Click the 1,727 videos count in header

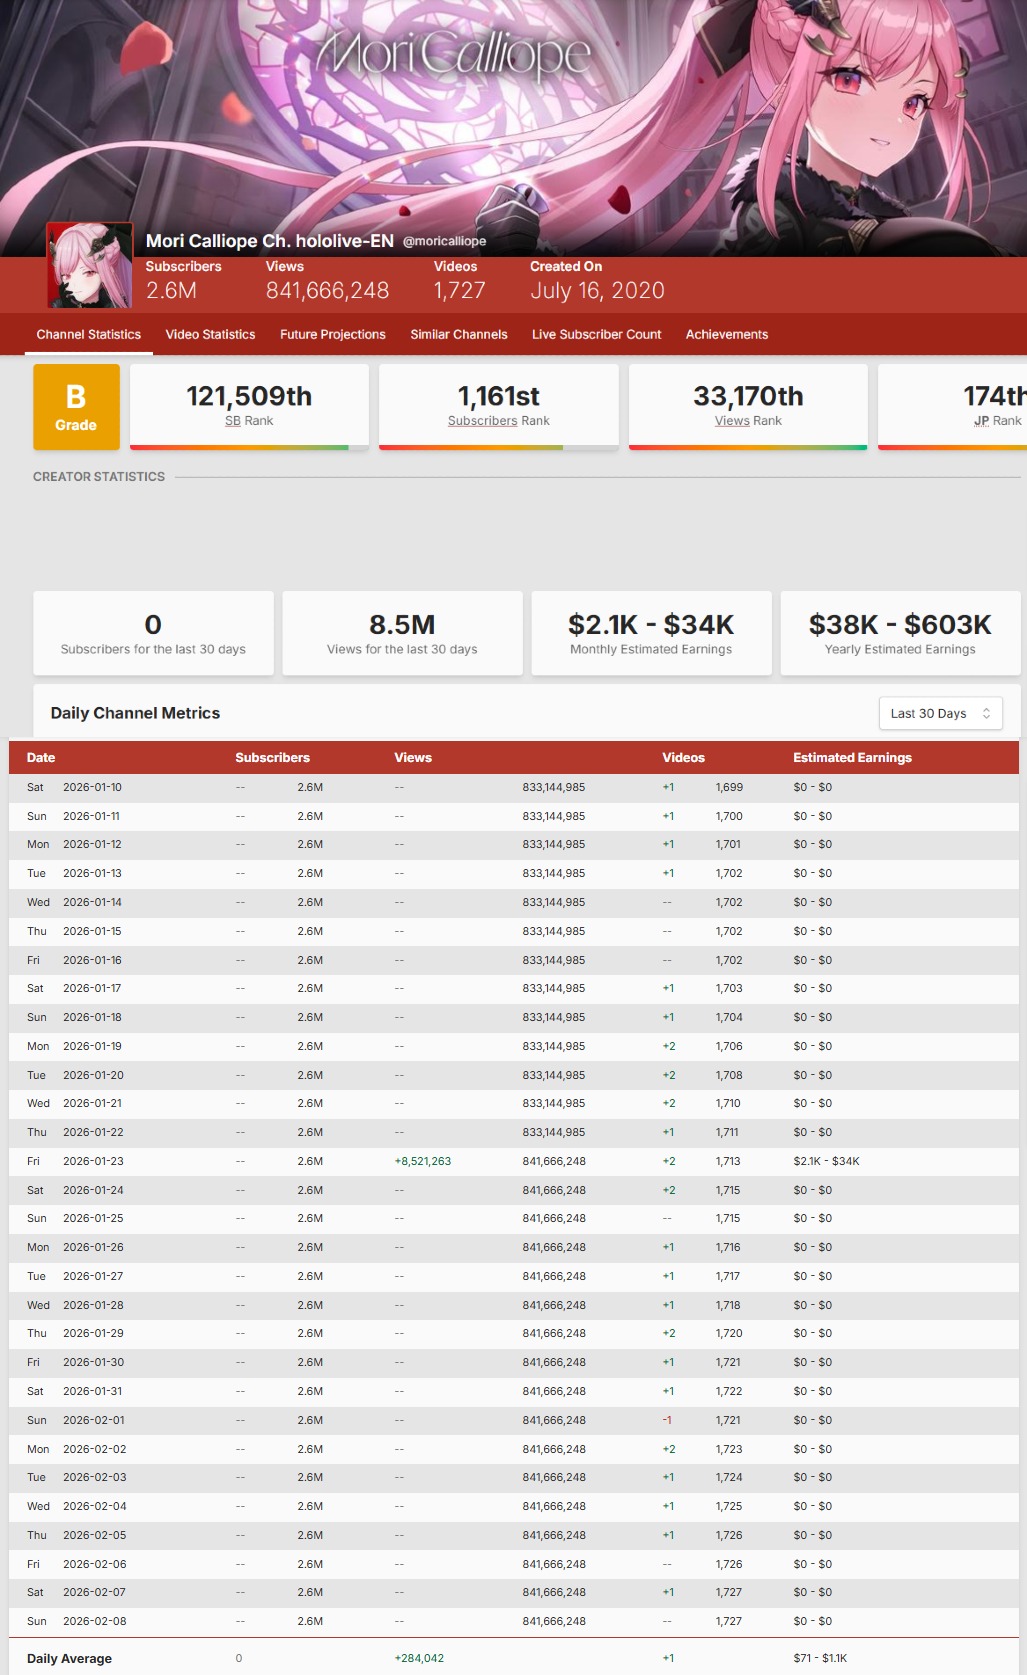click(459, 290)
